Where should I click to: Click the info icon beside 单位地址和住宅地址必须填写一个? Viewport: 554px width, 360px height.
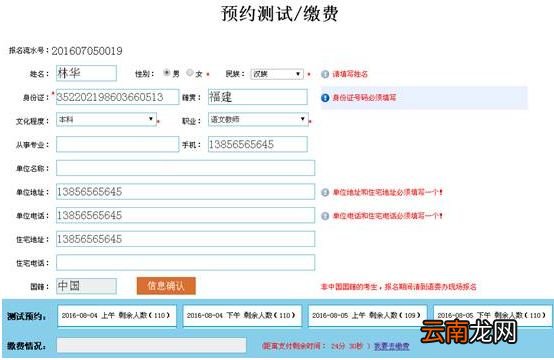click(325, 193)
